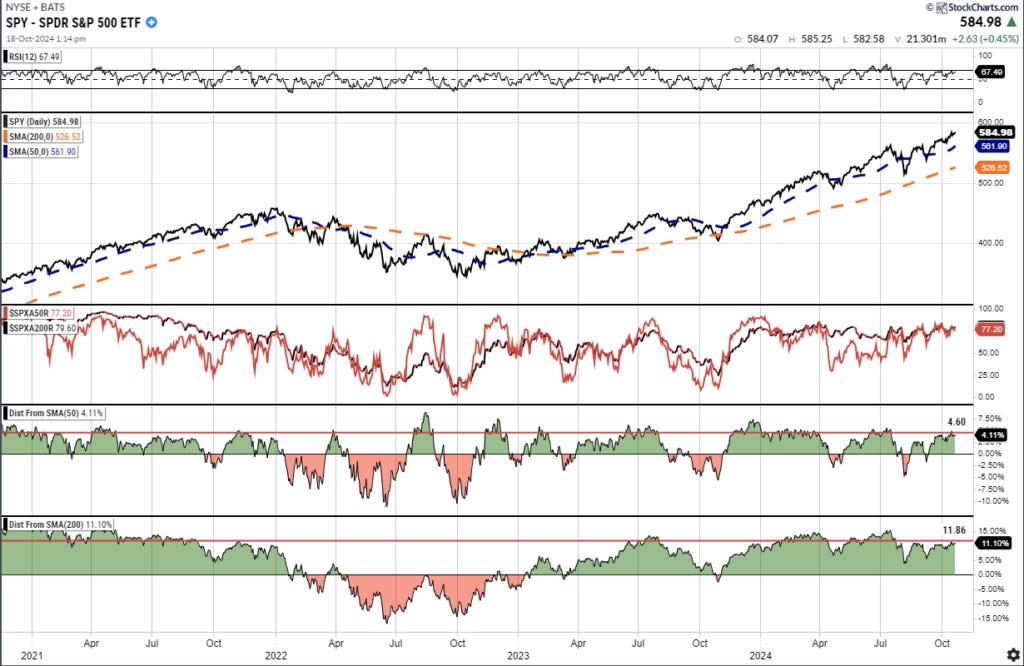This screenshot has height=666, width=1024.
Task: Click the 7.50% axis label
Action: pyautogui.click(x=989, y=419)
